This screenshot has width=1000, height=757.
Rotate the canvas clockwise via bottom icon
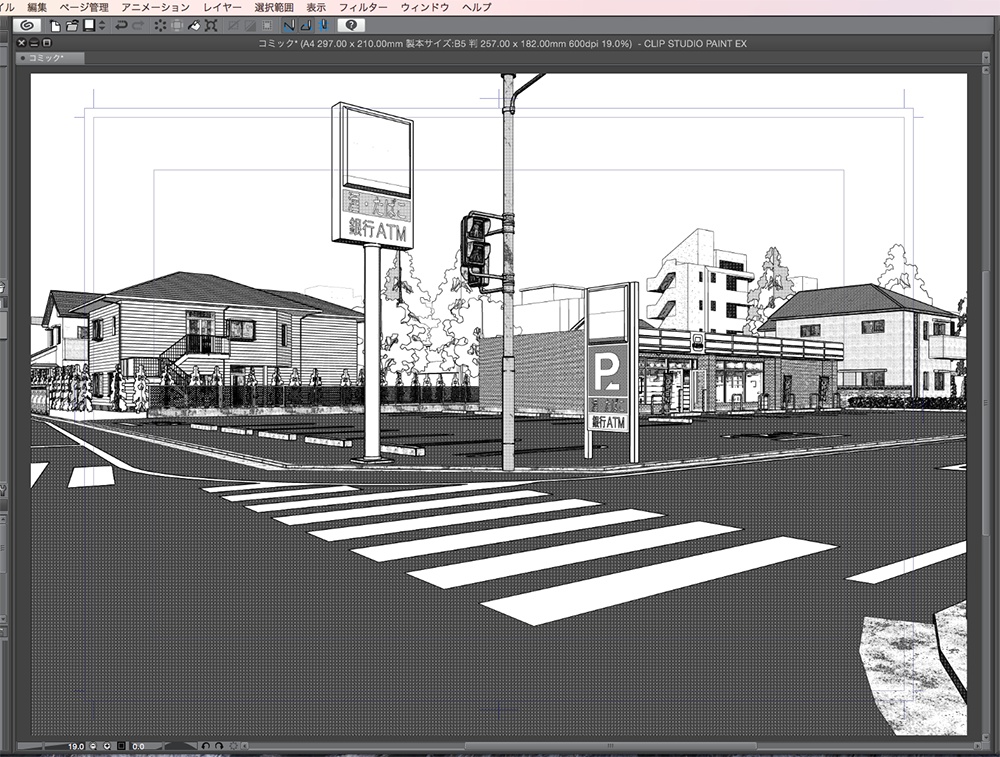click(218, 746)
